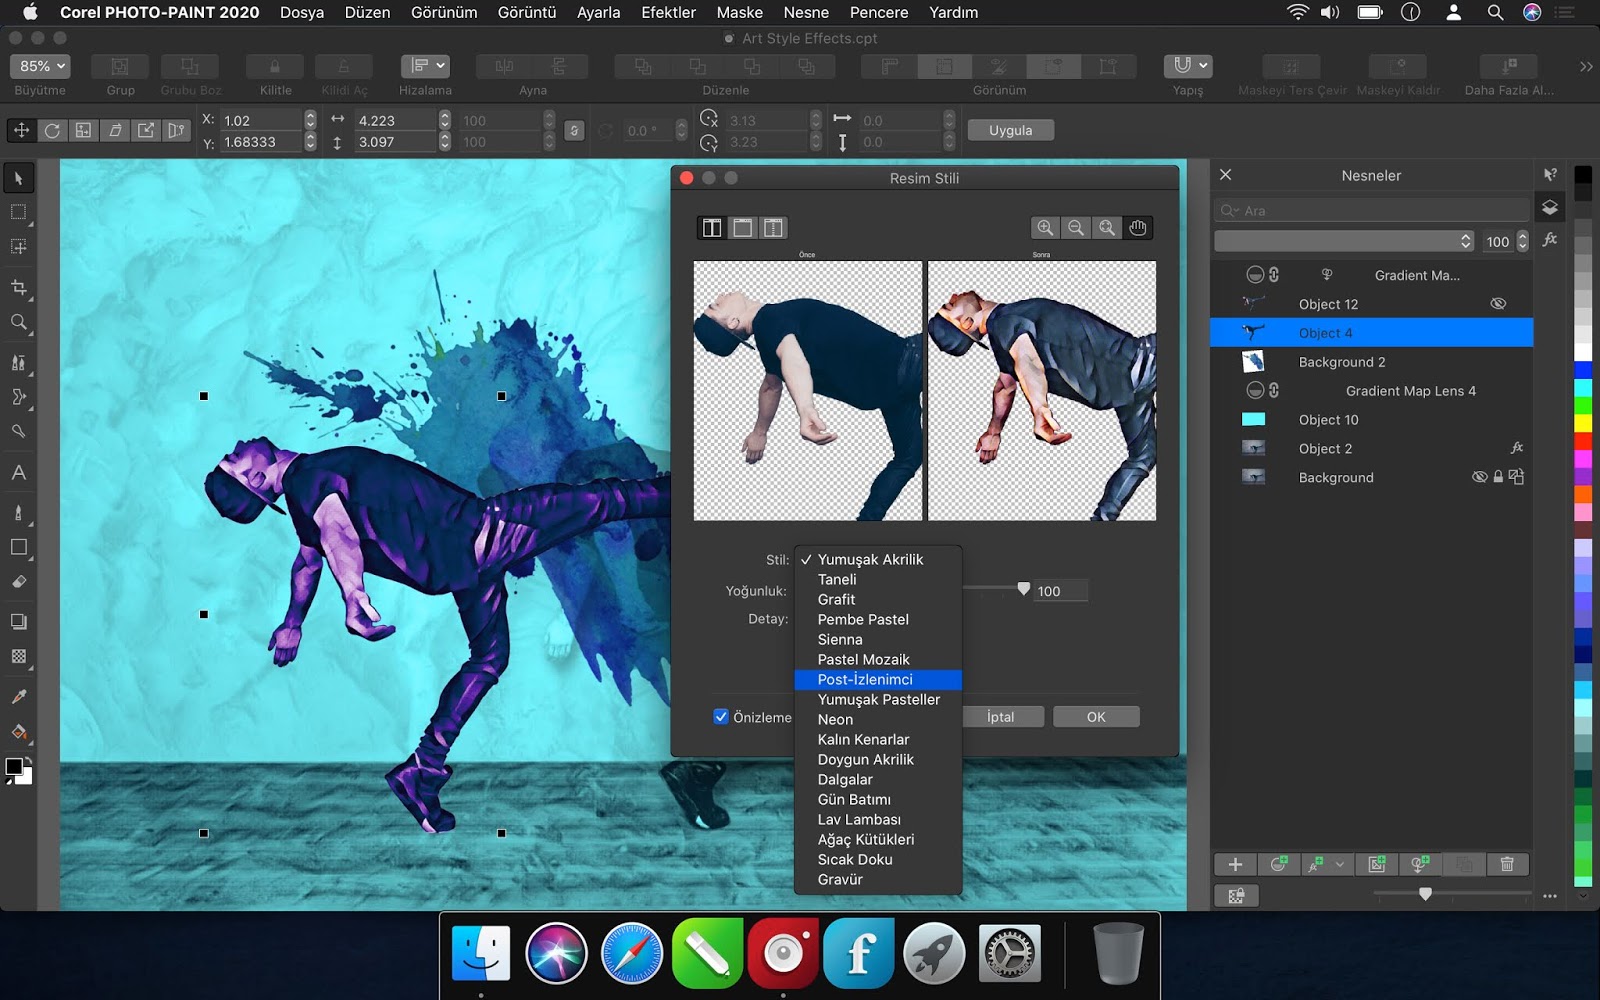
Task: Add new object with plus icon
Action: [1236, 864]
